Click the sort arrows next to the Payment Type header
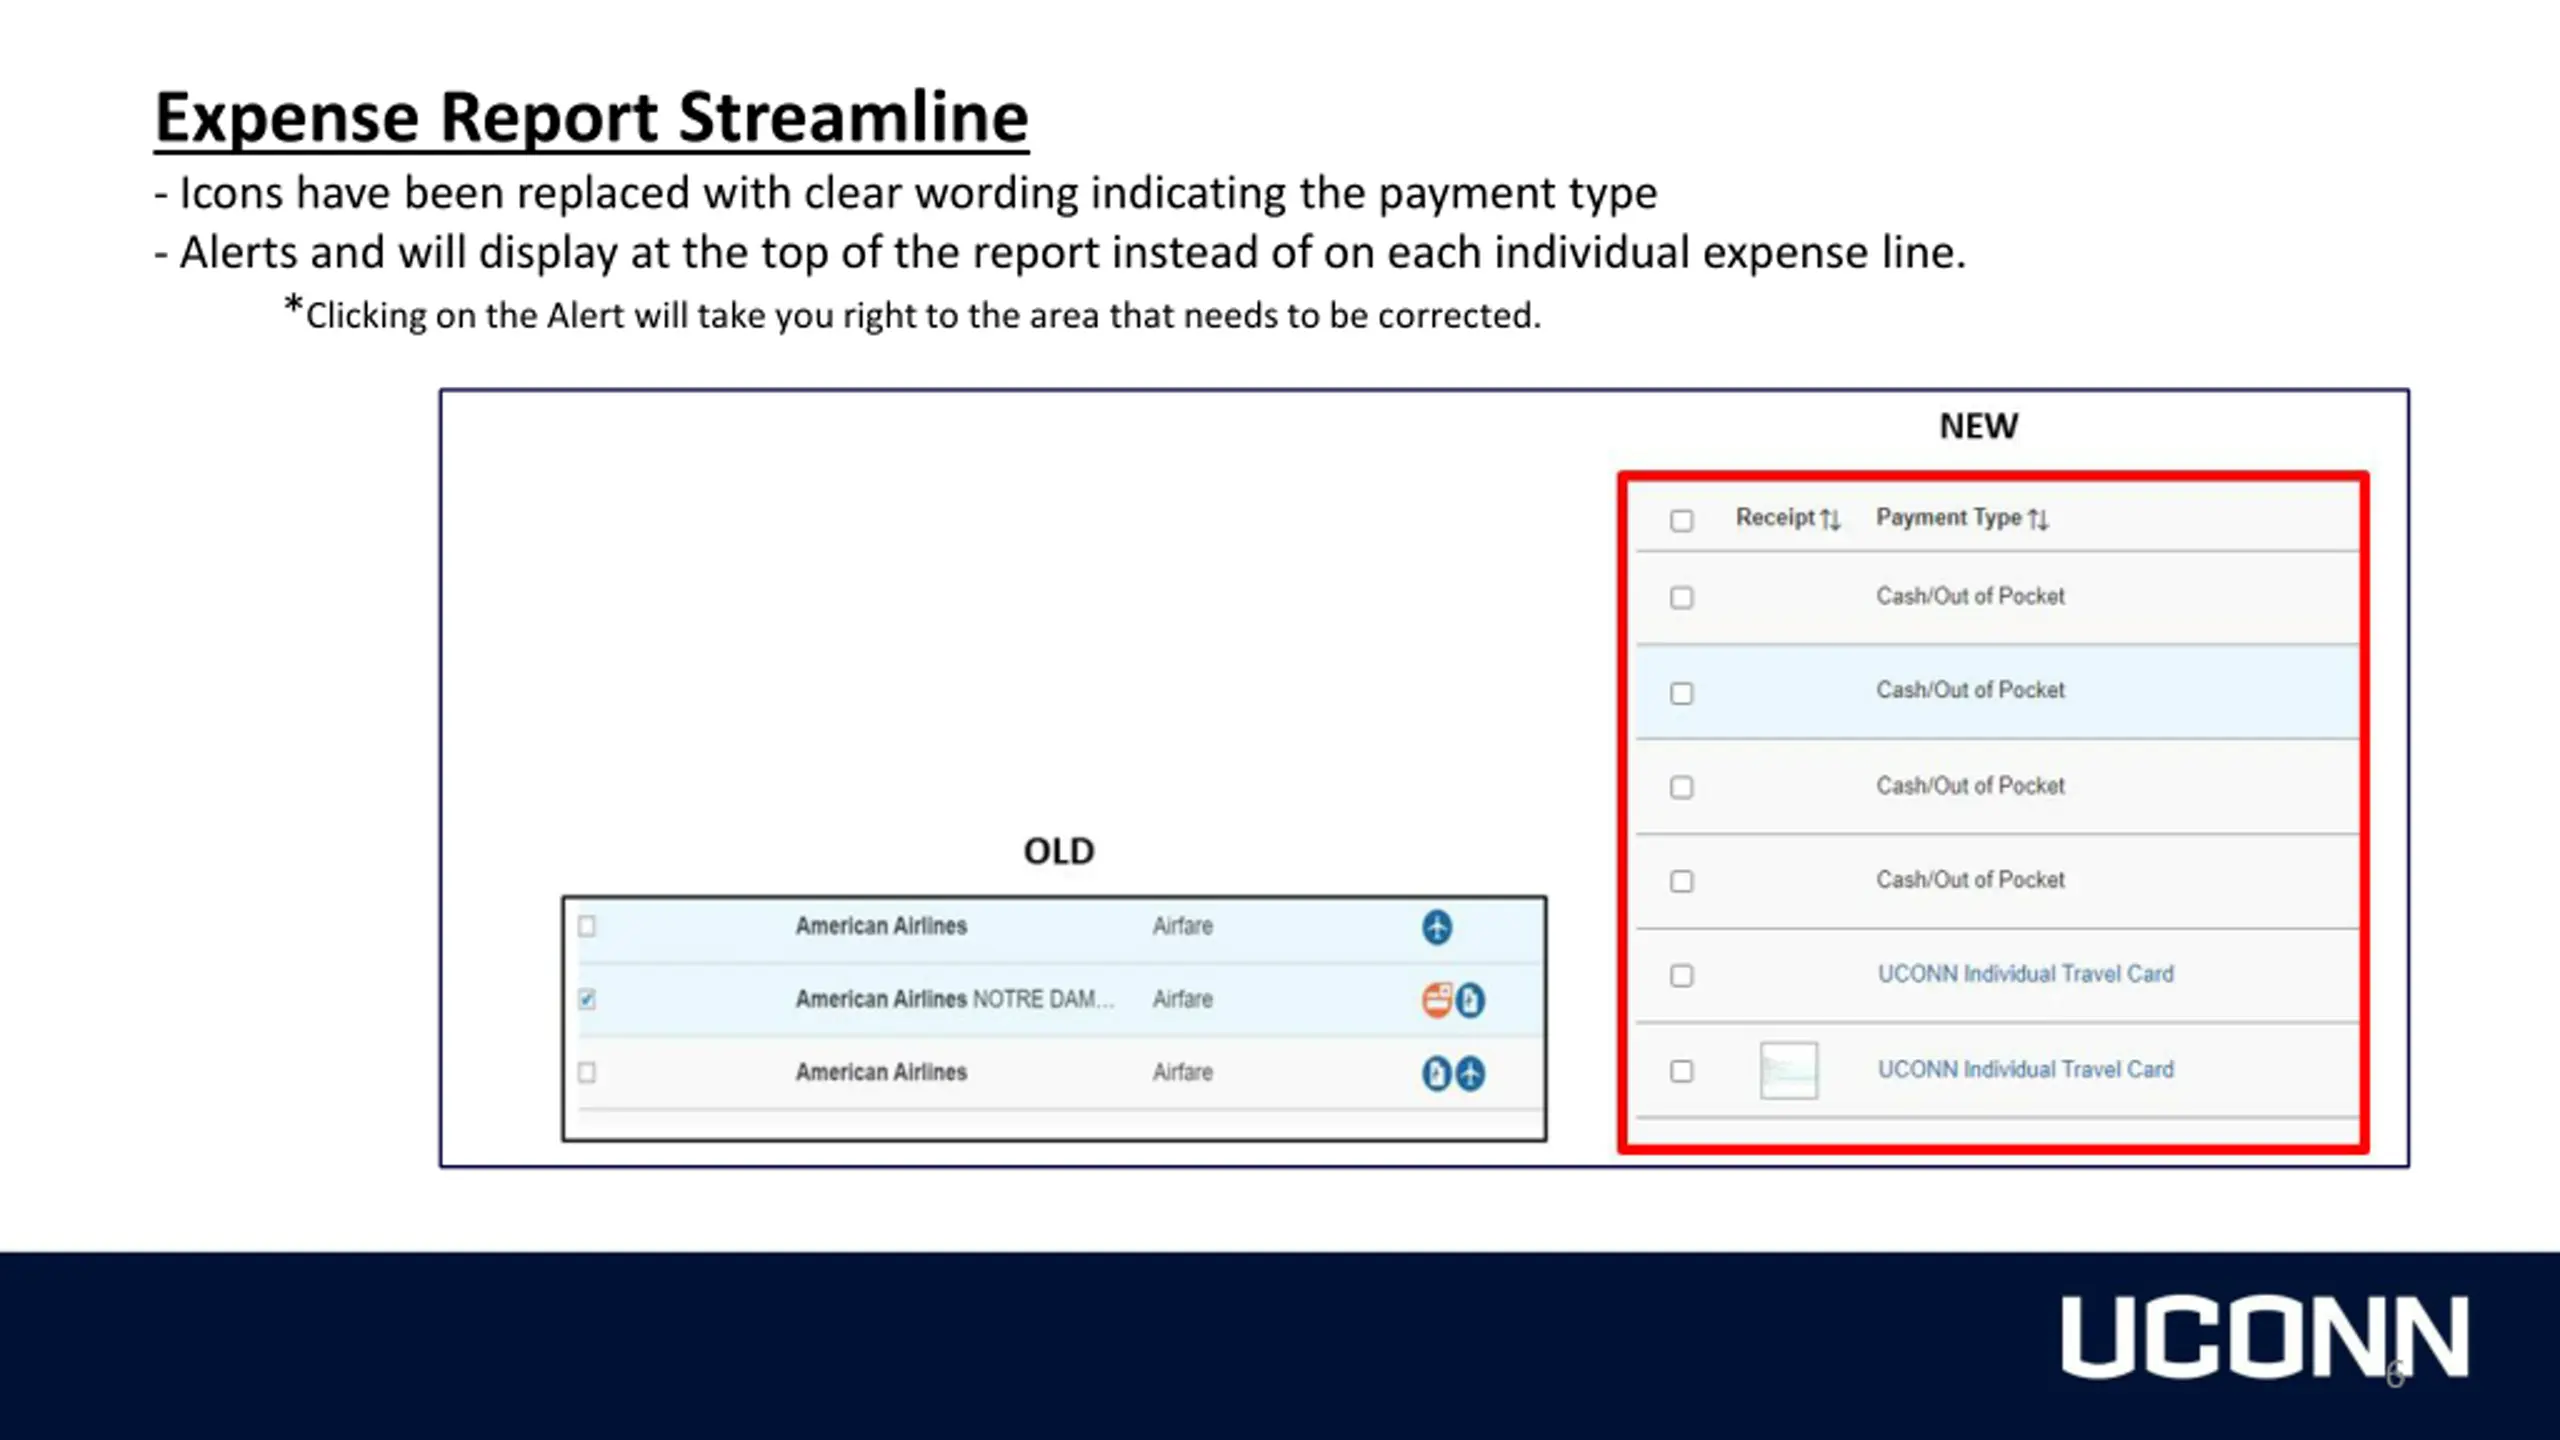 (x=2038, y=519)
